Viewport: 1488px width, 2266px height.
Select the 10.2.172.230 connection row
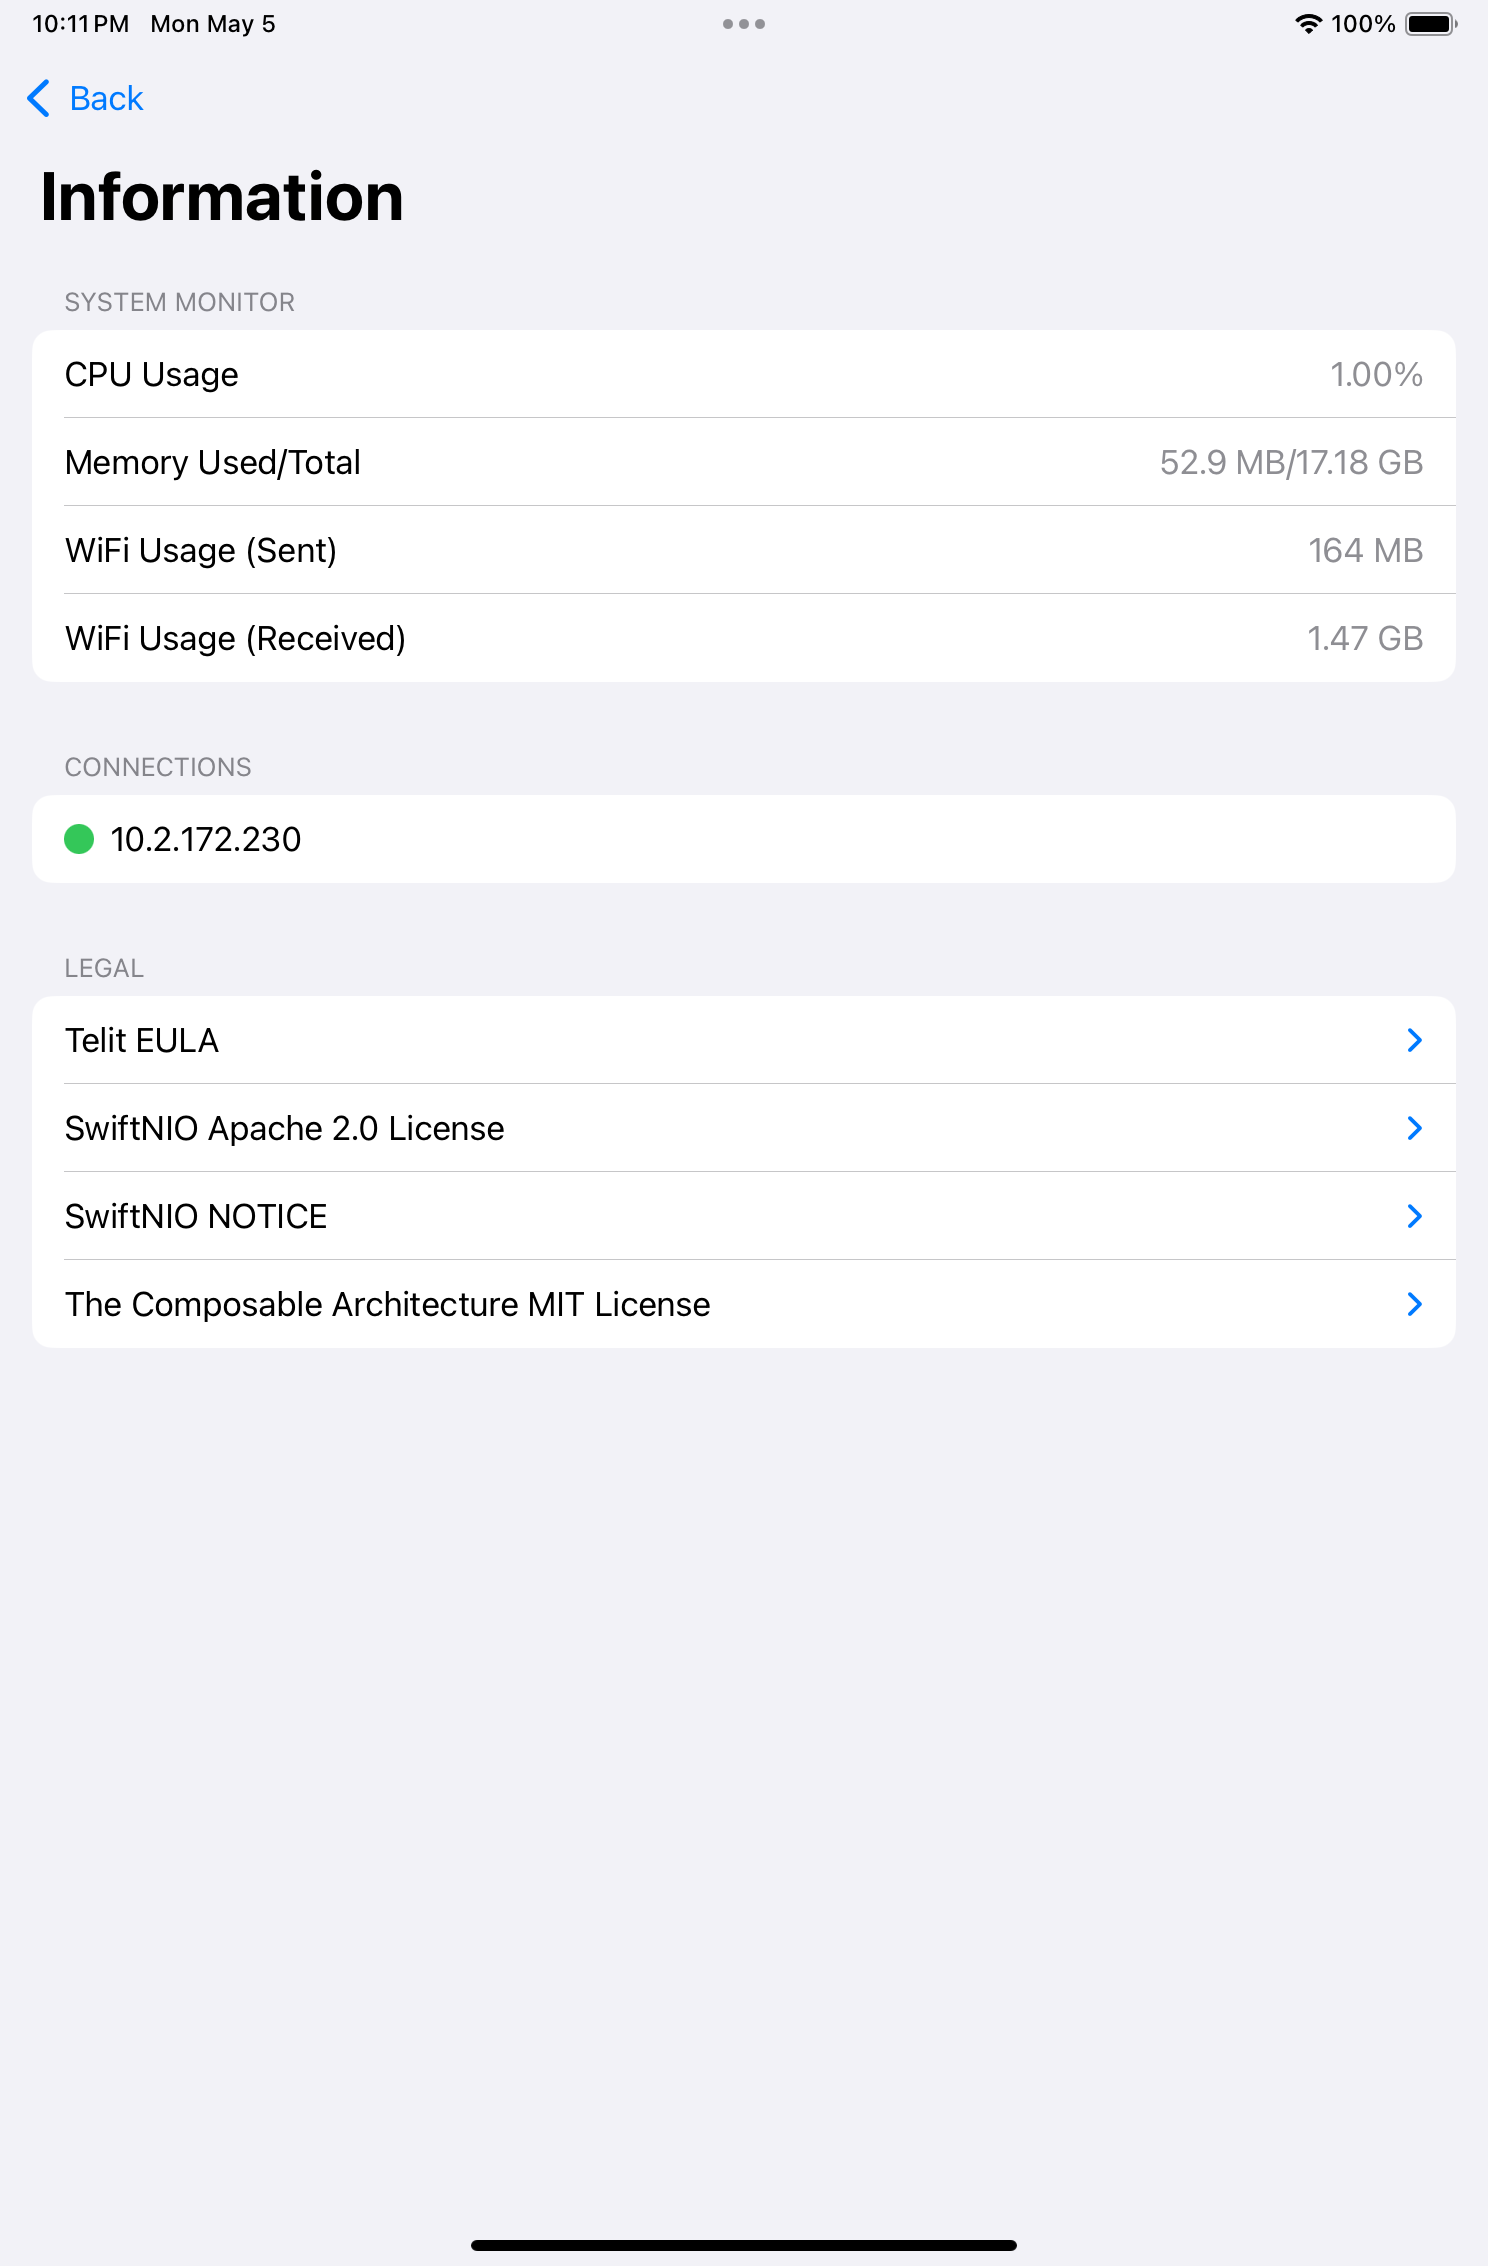tap(744, 839)
